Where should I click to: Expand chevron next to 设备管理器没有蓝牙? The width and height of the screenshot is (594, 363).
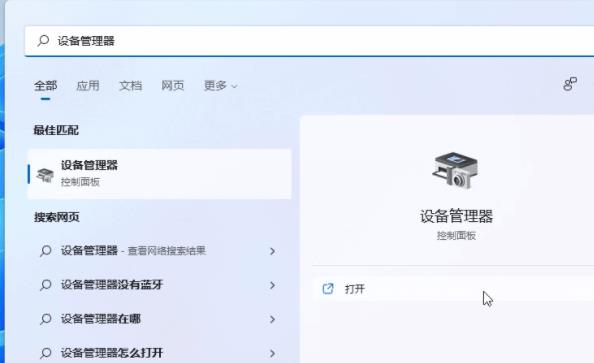[272, 285]
